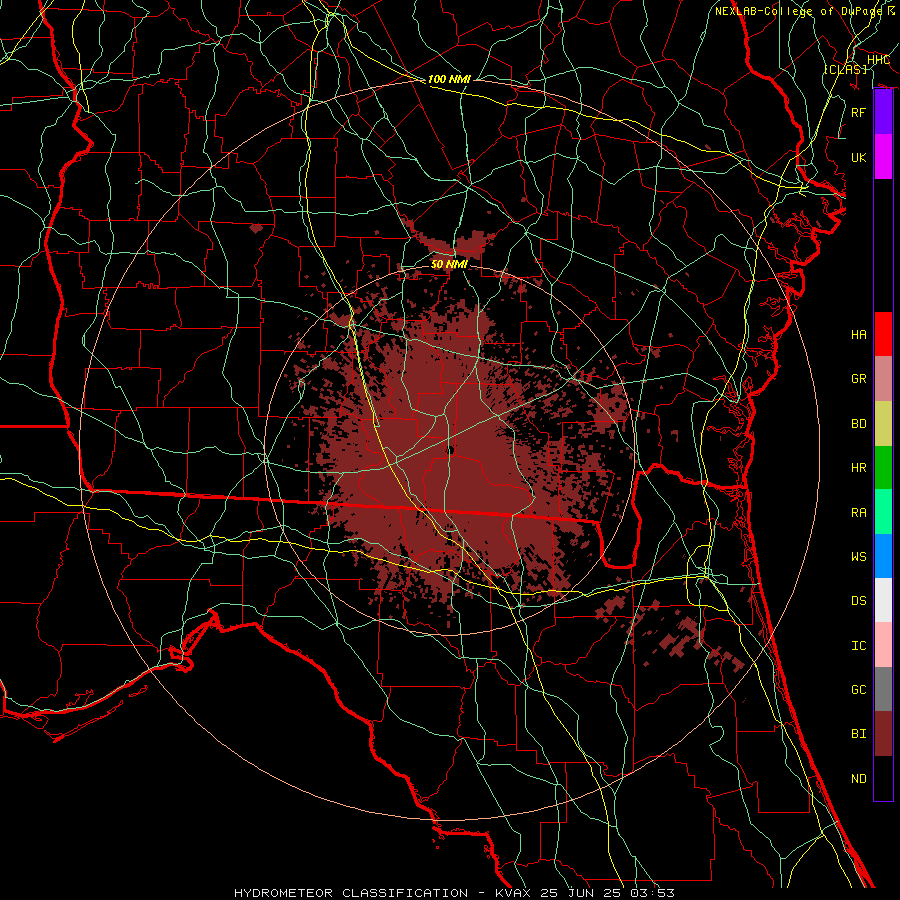
Task: Click the HYDROMETEOR CLASSIFICATION title text
Action: point(351,893)
